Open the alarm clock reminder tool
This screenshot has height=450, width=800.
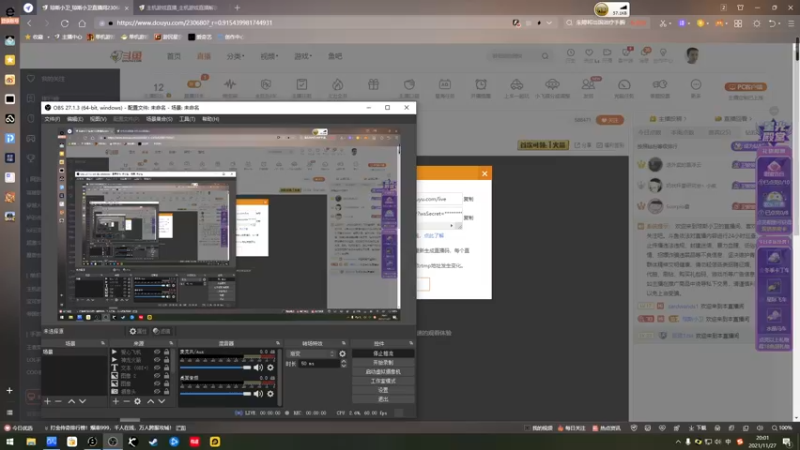tap(481, 85)
